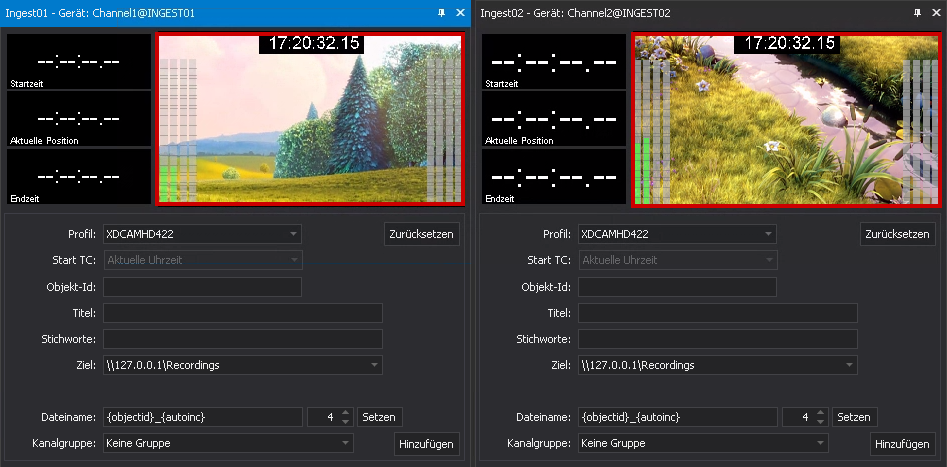Click the Endzeit display in Ingest01
Screen dimensions: 947x467
coord(79,176)
